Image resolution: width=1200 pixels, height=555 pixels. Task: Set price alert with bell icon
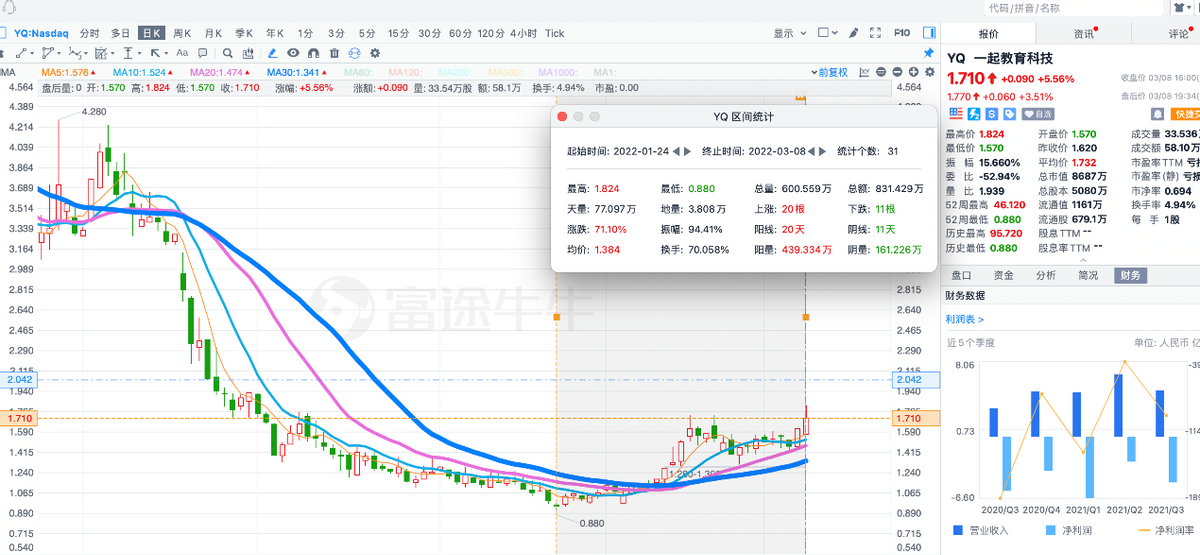click(1157, 115)
